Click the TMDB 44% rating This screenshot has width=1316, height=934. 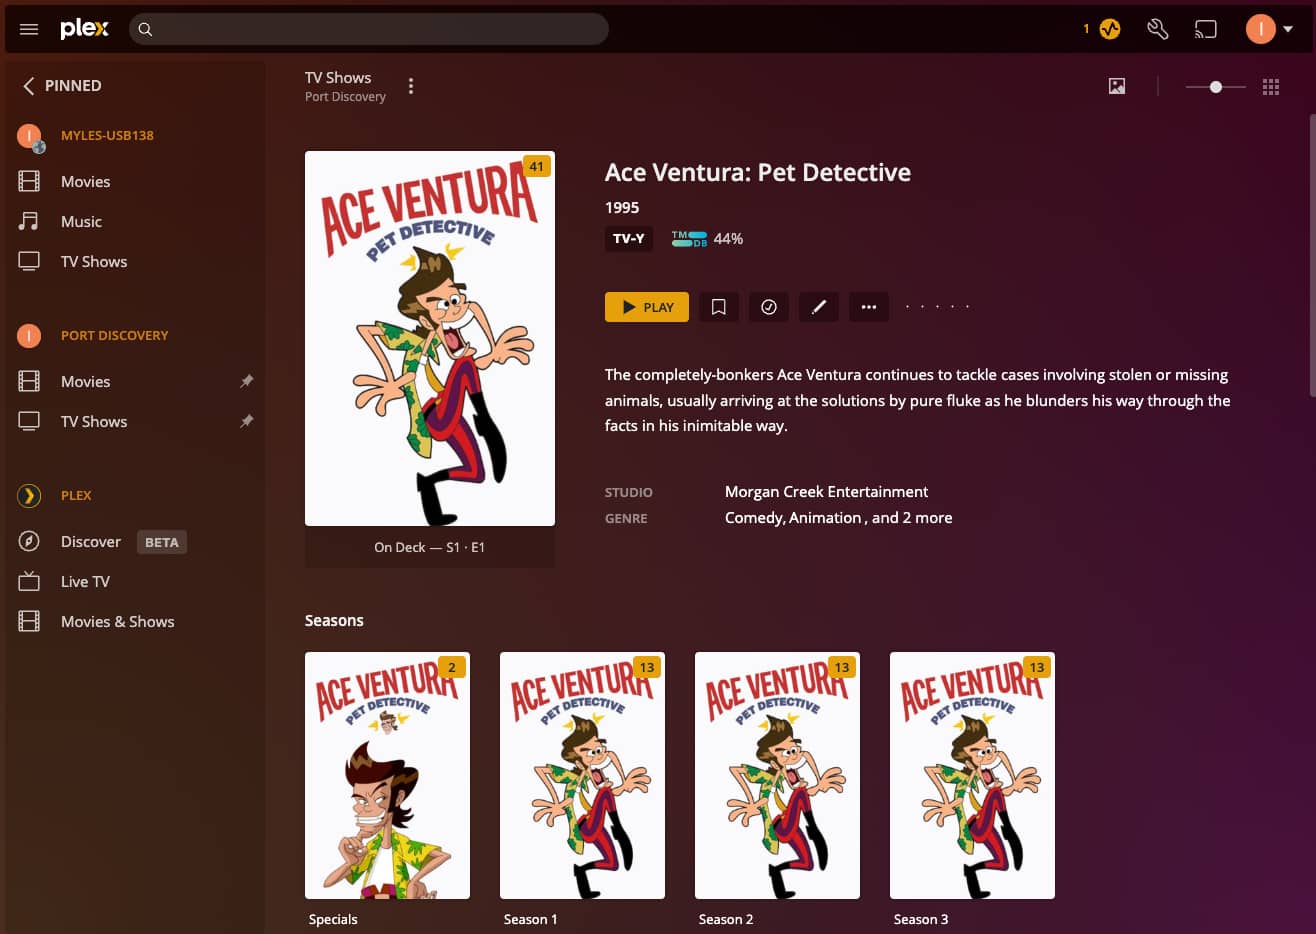[708, 239]
